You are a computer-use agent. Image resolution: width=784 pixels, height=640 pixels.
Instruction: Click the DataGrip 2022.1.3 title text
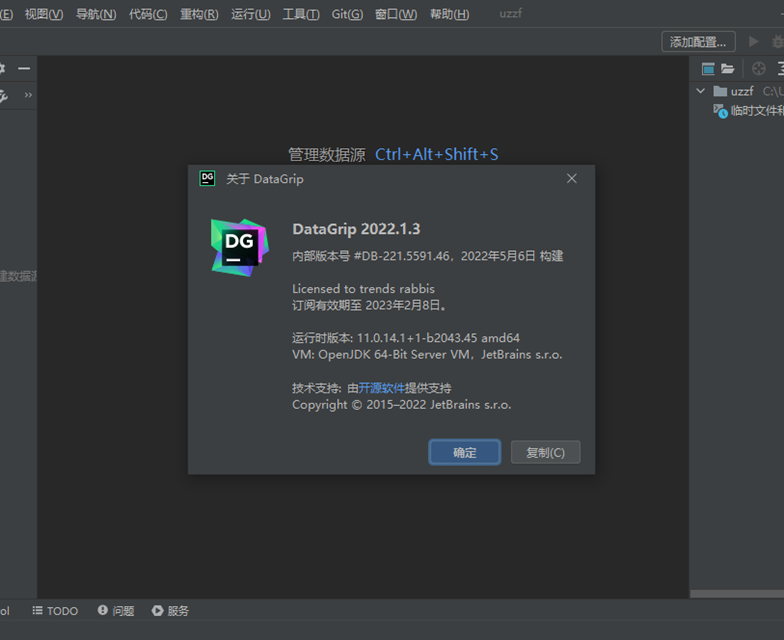[356, 229]
